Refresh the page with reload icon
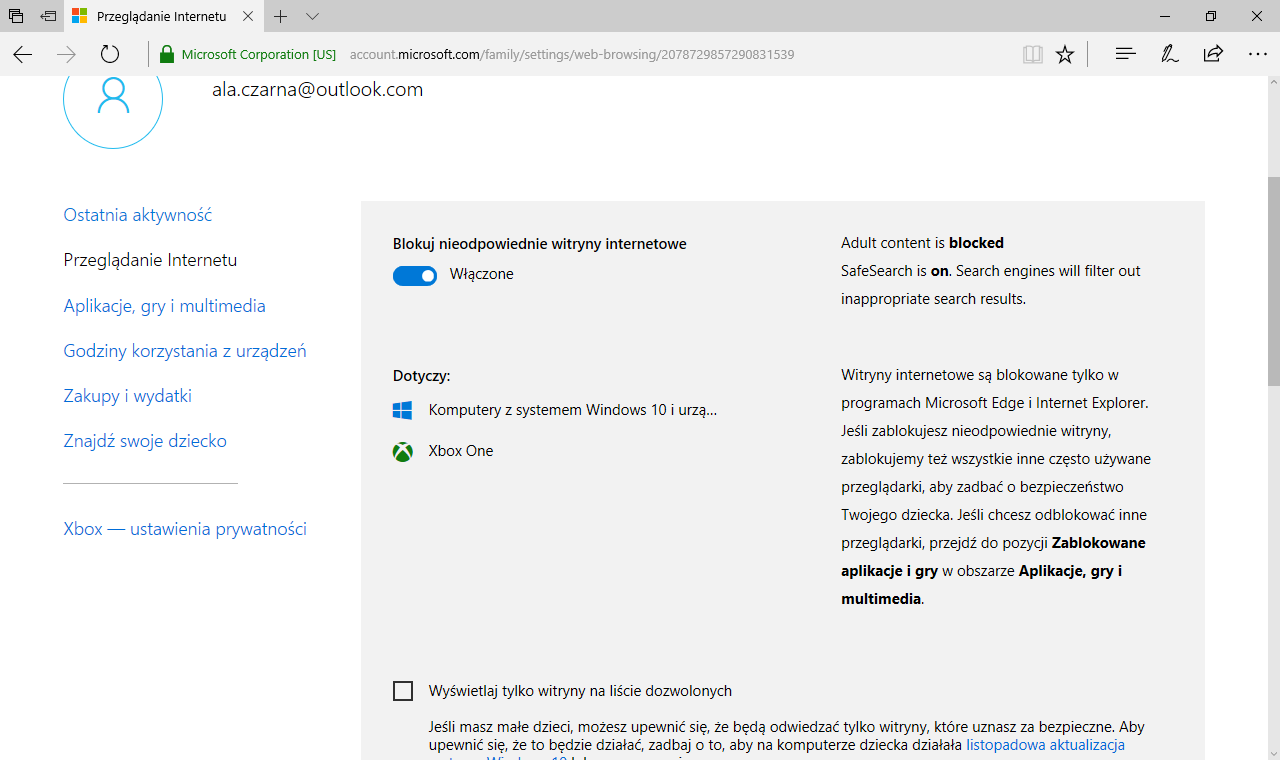Viewport: 1280px width, 760px height. point(110,54)
